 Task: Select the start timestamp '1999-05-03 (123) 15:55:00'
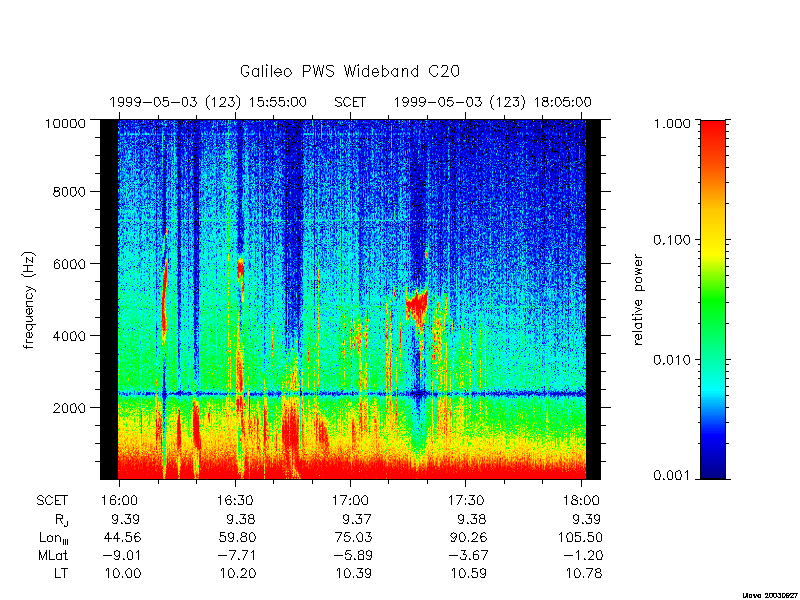click(x=208, y=102)
